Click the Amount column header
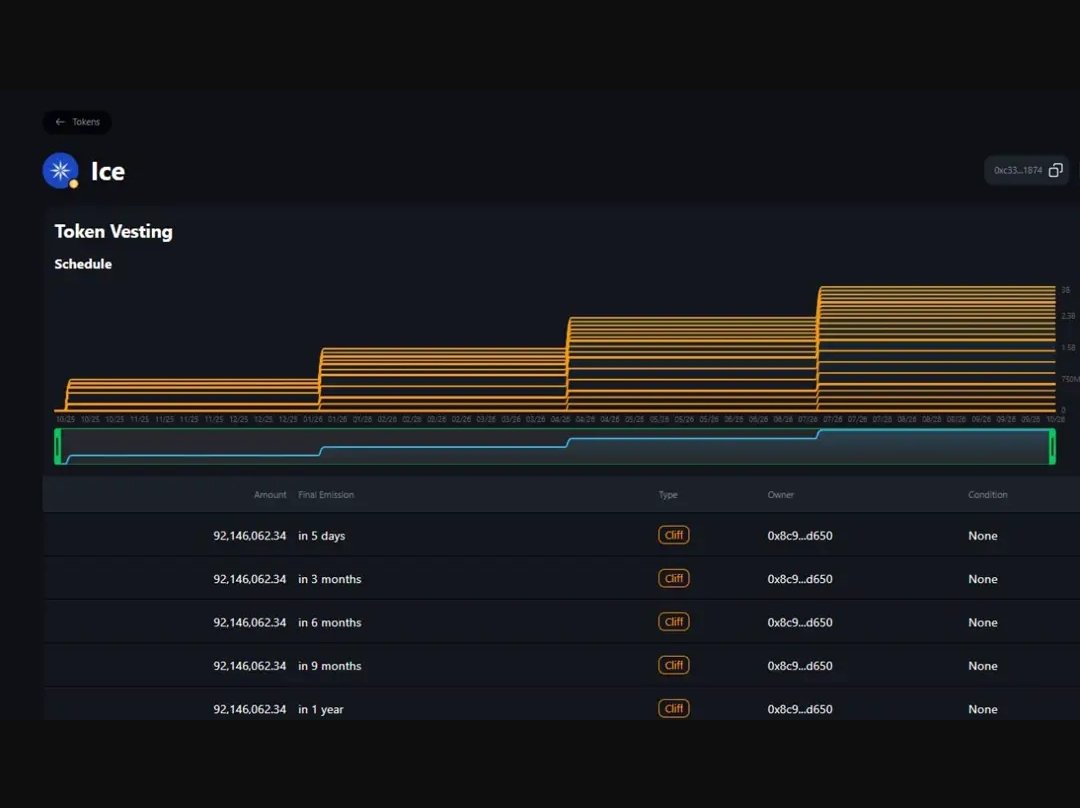1080x808 pixels. point(270,495)
